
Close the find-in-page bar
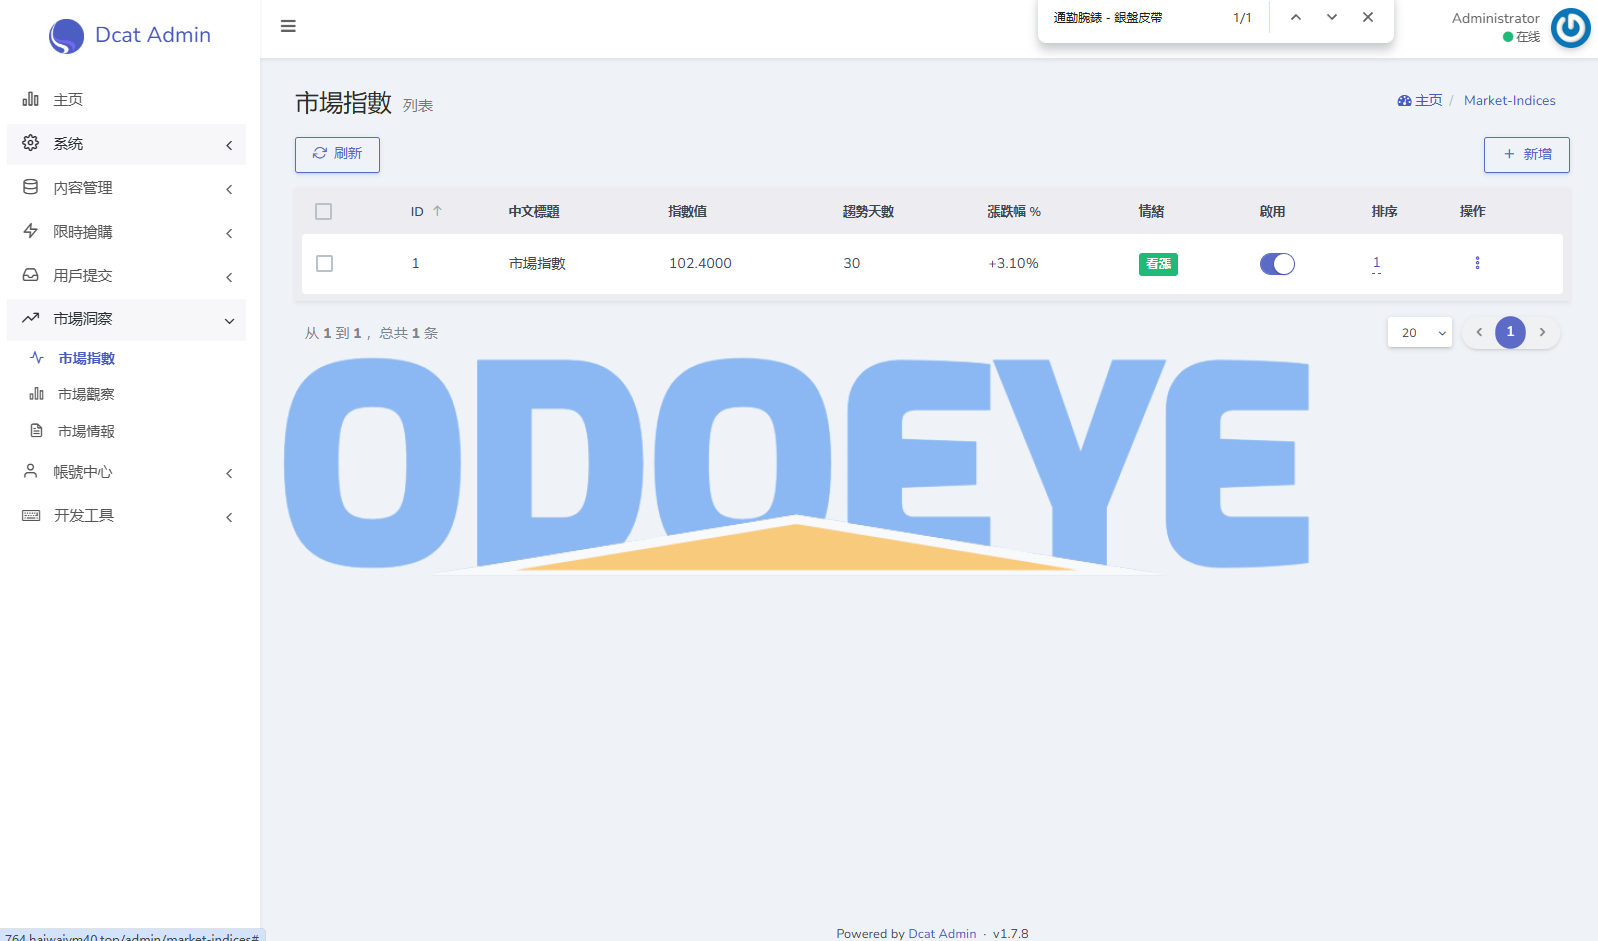tap(1368, 17)
